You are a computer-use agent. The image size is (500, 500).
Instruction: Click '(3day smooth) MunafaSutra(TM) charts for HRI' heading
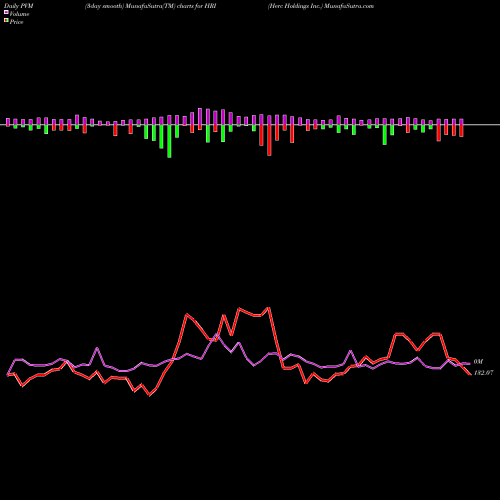tap(151, 6)
